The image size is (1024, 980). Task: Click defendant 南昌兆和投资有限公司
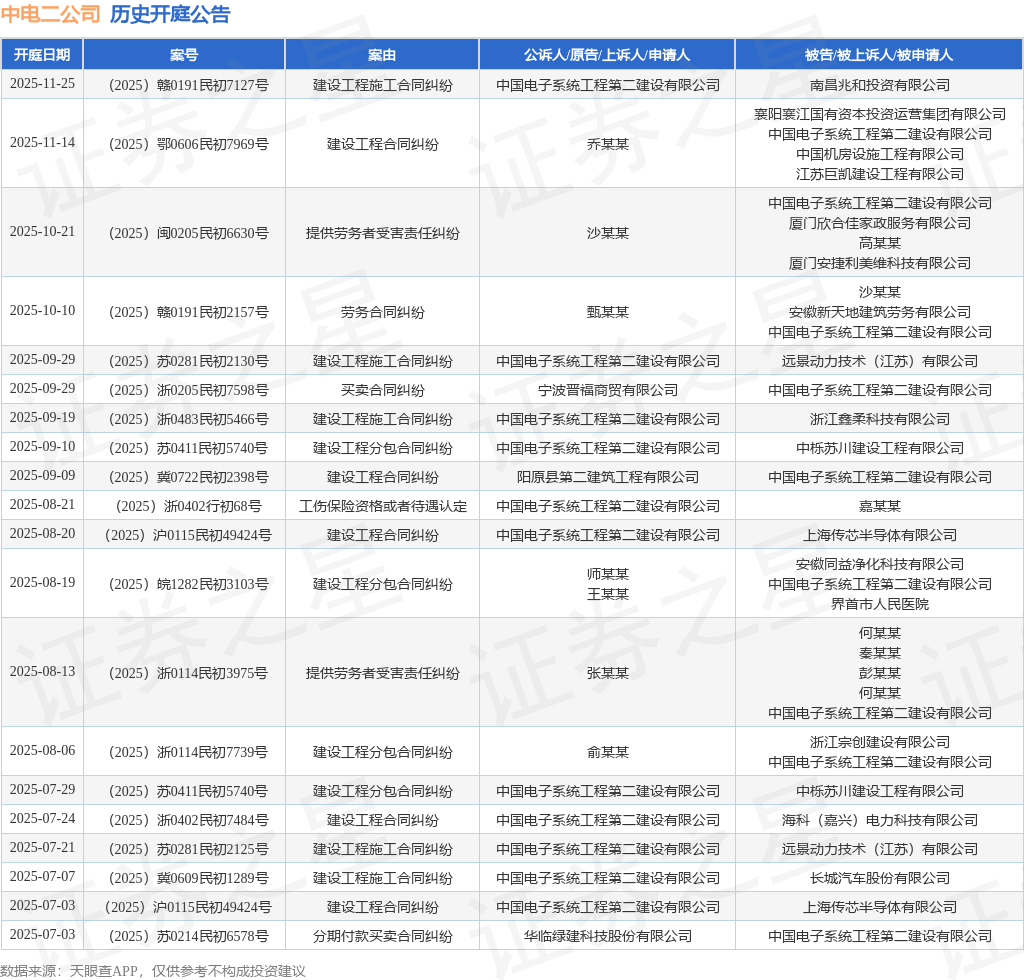pyautogui.click(x=880, y=85)
